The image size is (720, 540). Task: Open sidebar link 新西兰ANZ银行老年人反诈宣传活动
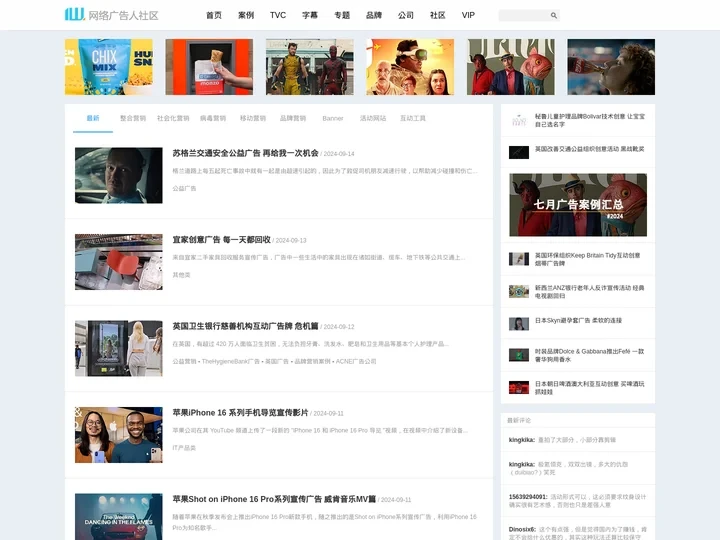pyautogui.click(x=590, y=292)
